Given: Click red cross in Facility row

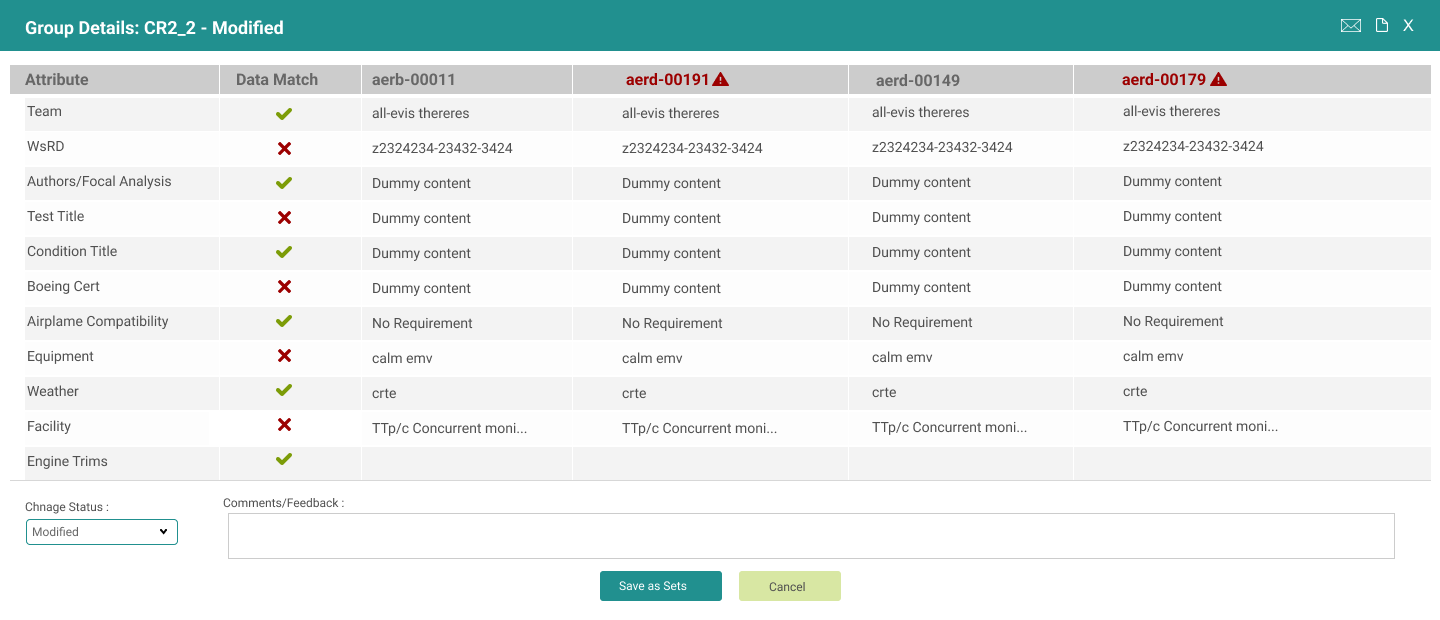Looking at the screenshot, I should [284, 425].
